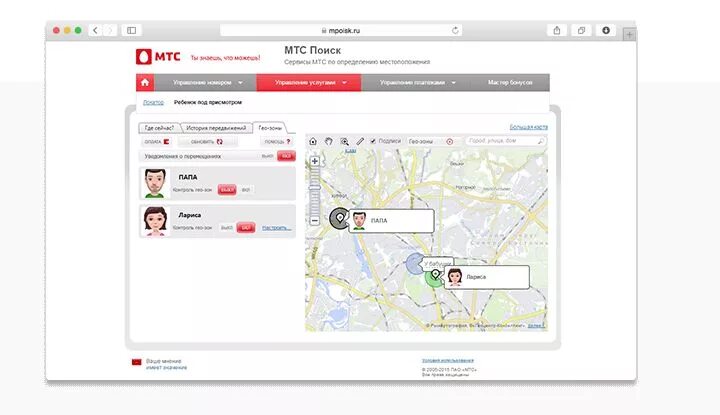Click the map zoom slider handle
The height and width of the screenshot is (415, 720).
click(x=315, y=187)
